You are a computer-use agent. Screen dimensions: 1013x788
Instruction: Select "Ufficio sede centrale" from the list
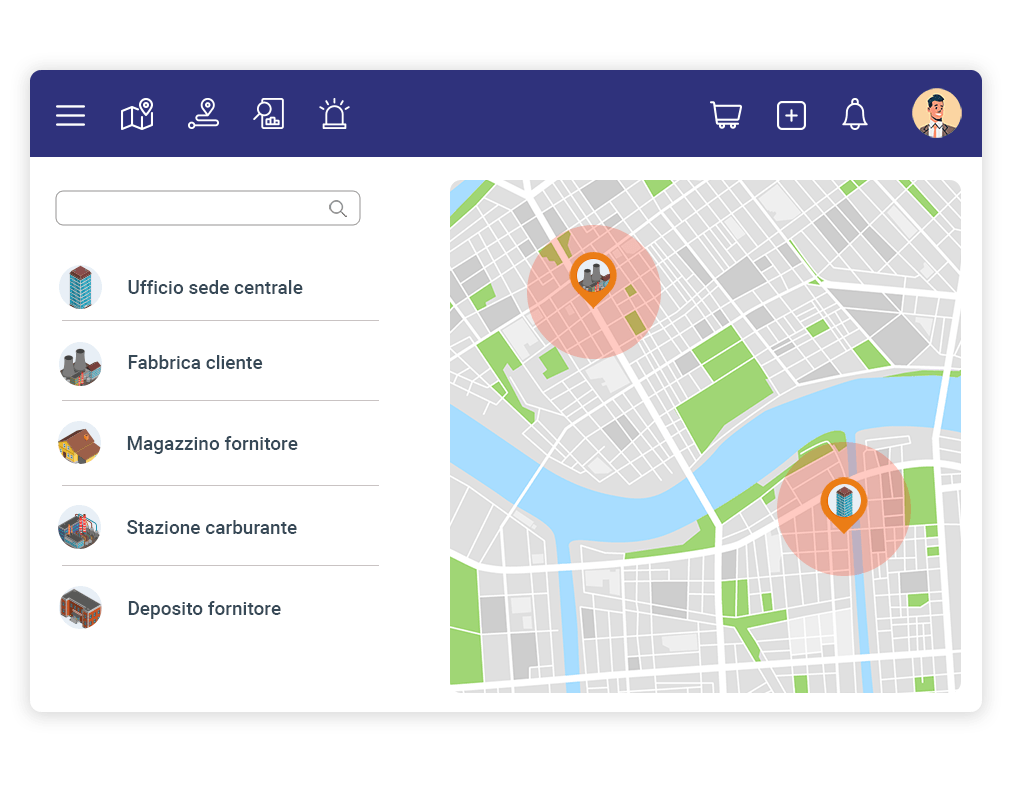(x=214, y=287)
